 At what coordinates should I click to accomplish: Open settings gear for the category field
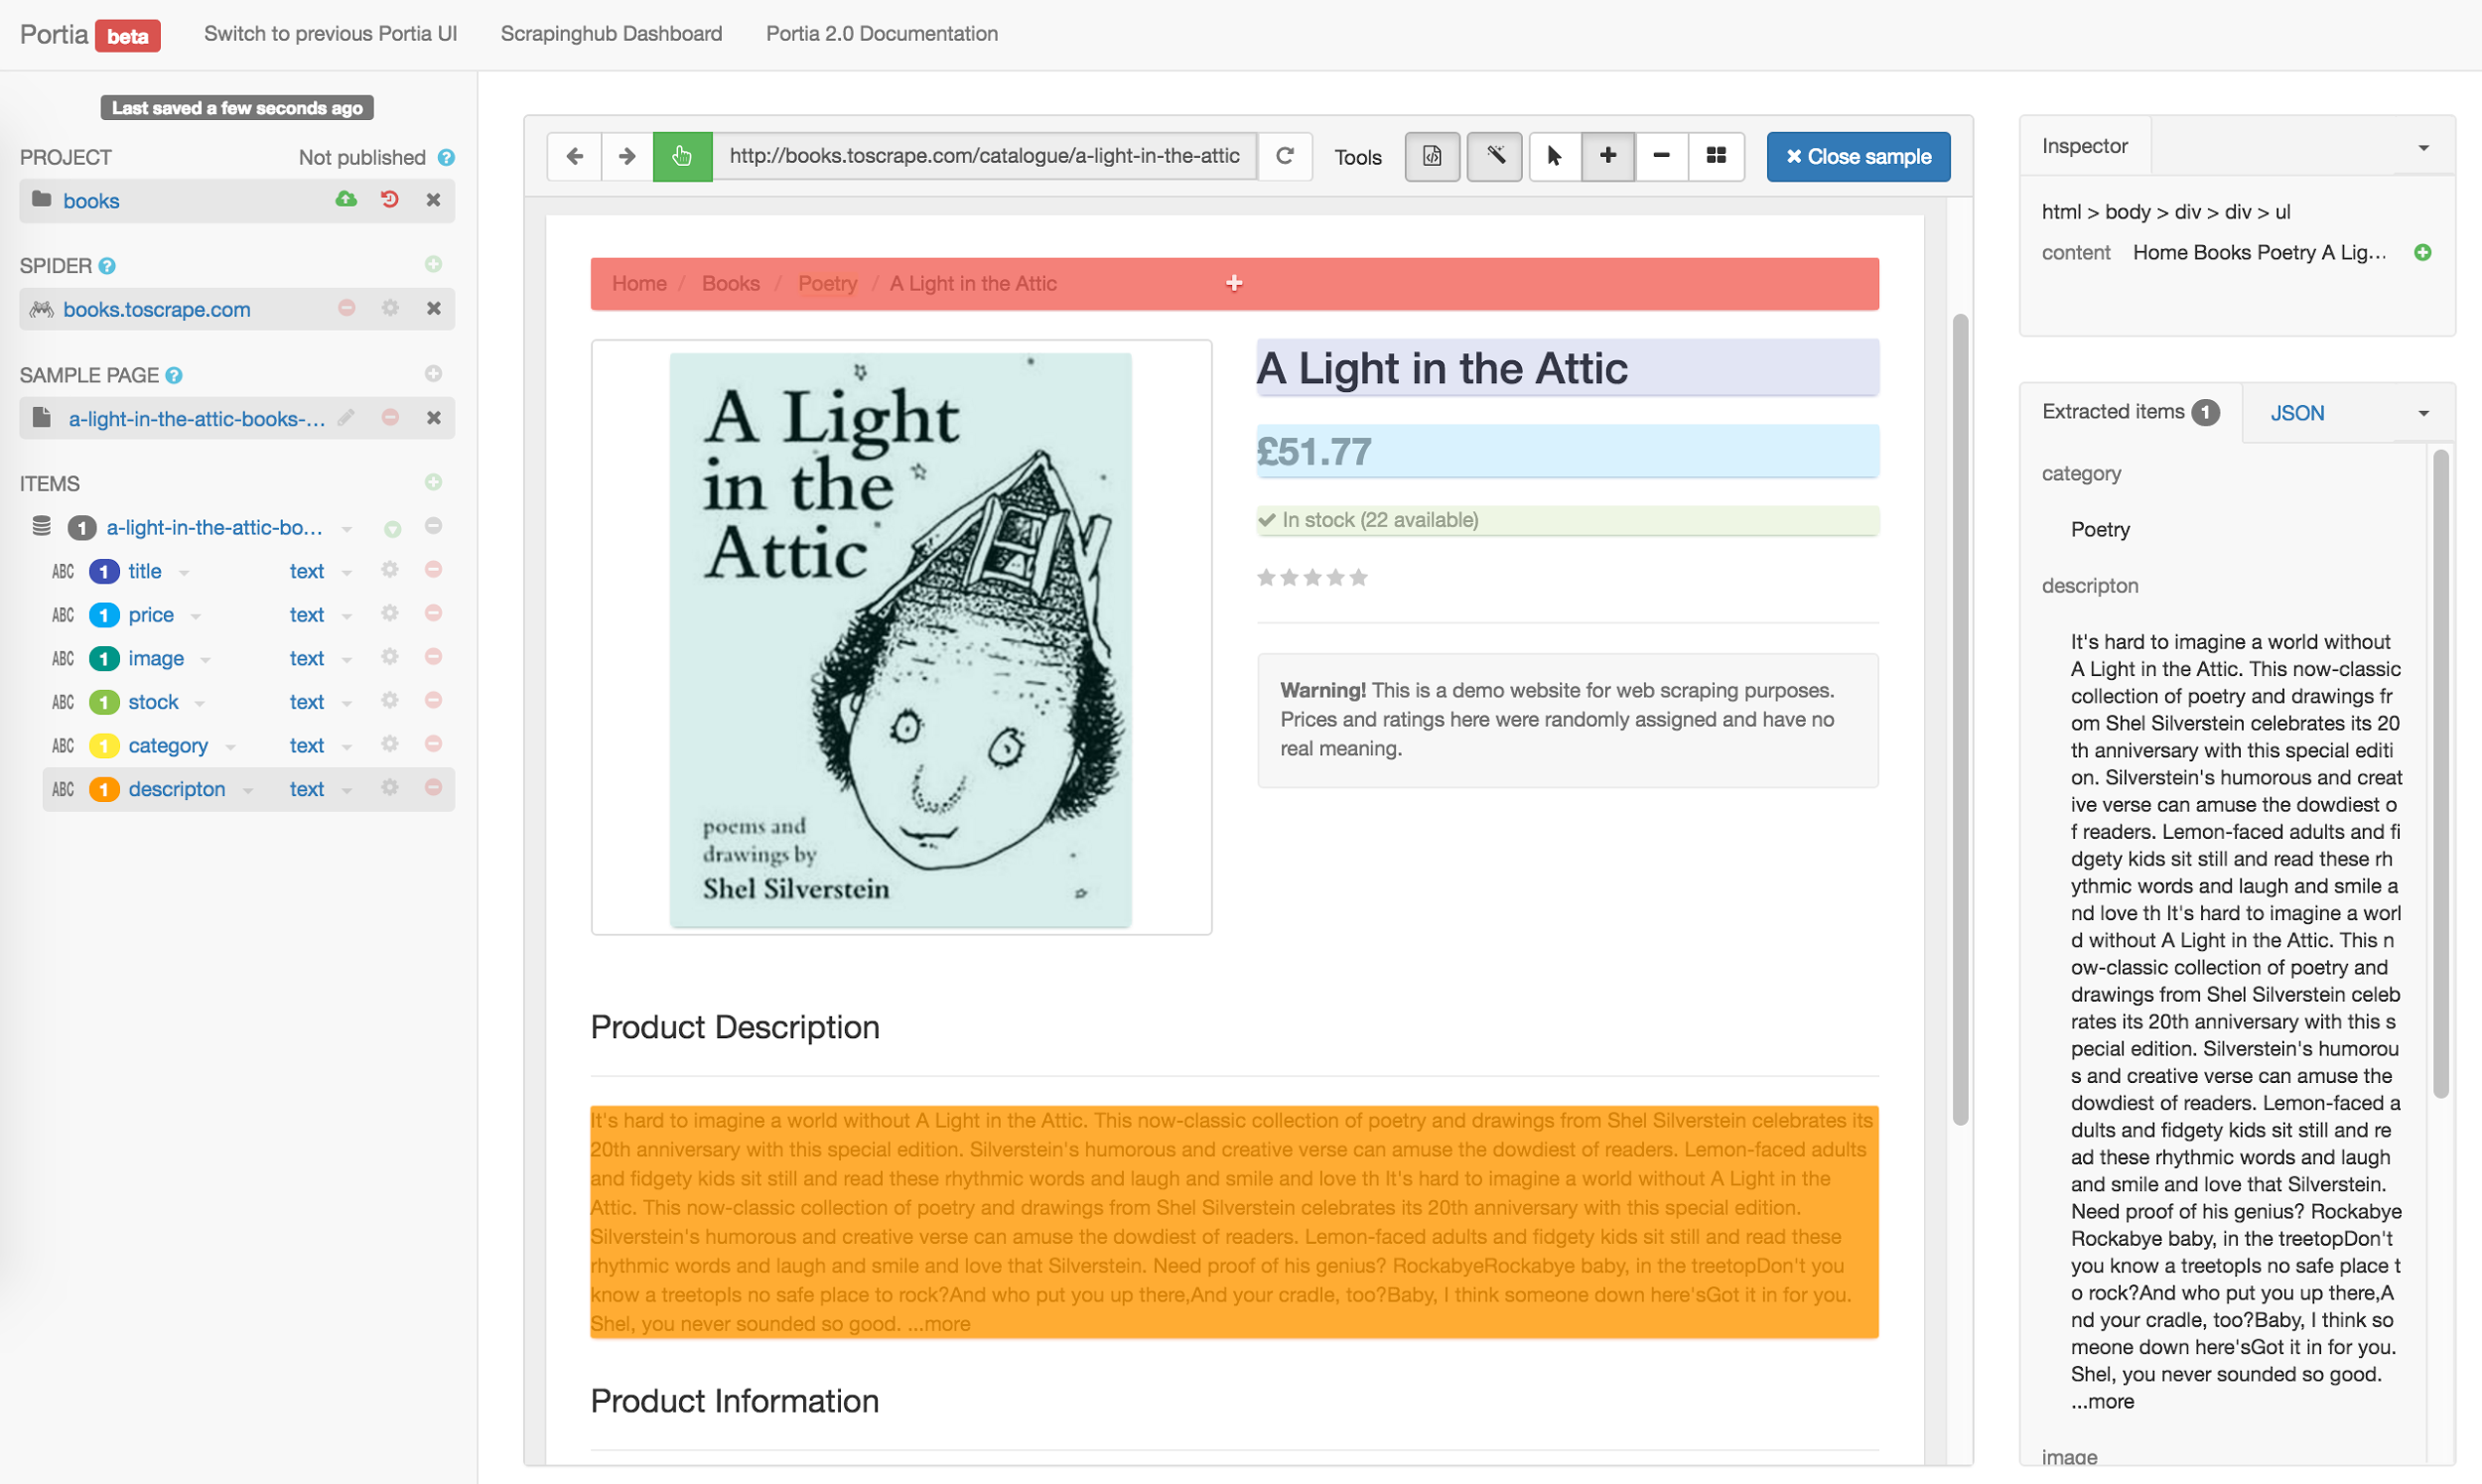point(390,744)
